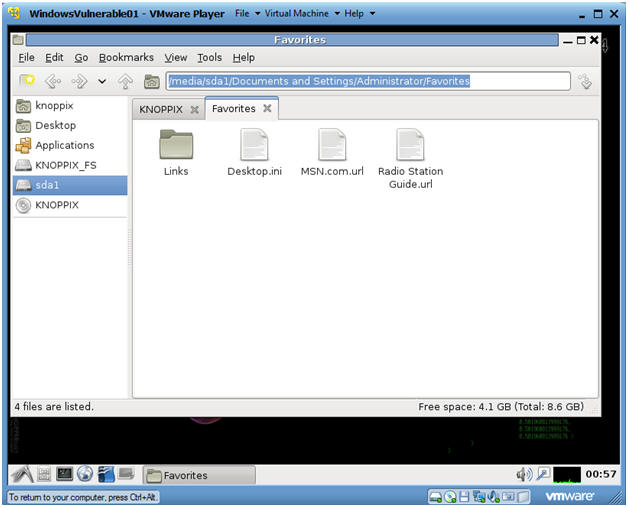Viewport: 628px width, 507px height.
Task: Go forward using the right arrow icon
Action: (x=79, y=81)
